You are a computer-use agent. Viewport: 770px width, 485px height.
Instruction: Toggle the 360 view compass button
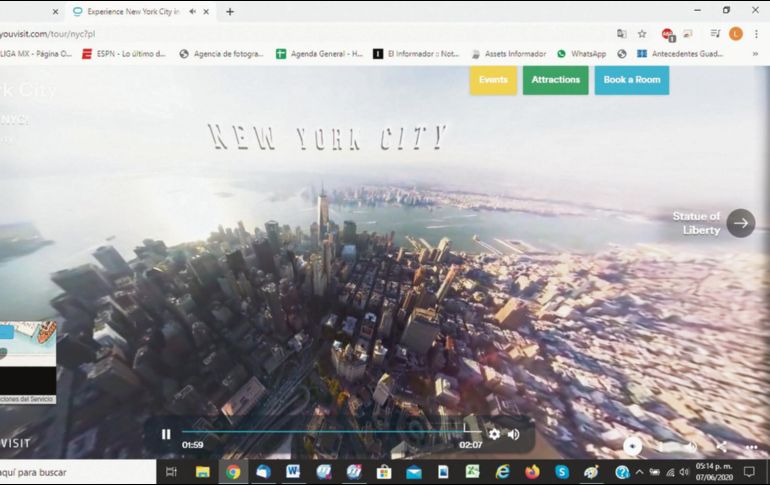[x=632, y=446]
